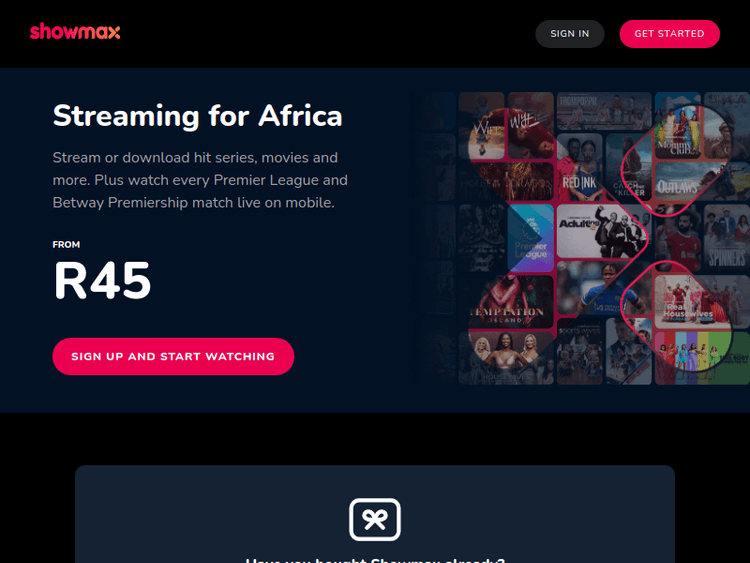The image size is (750, 563).
Task: Click the Chelsea footballer thumbnail
Action: (604, 288)
